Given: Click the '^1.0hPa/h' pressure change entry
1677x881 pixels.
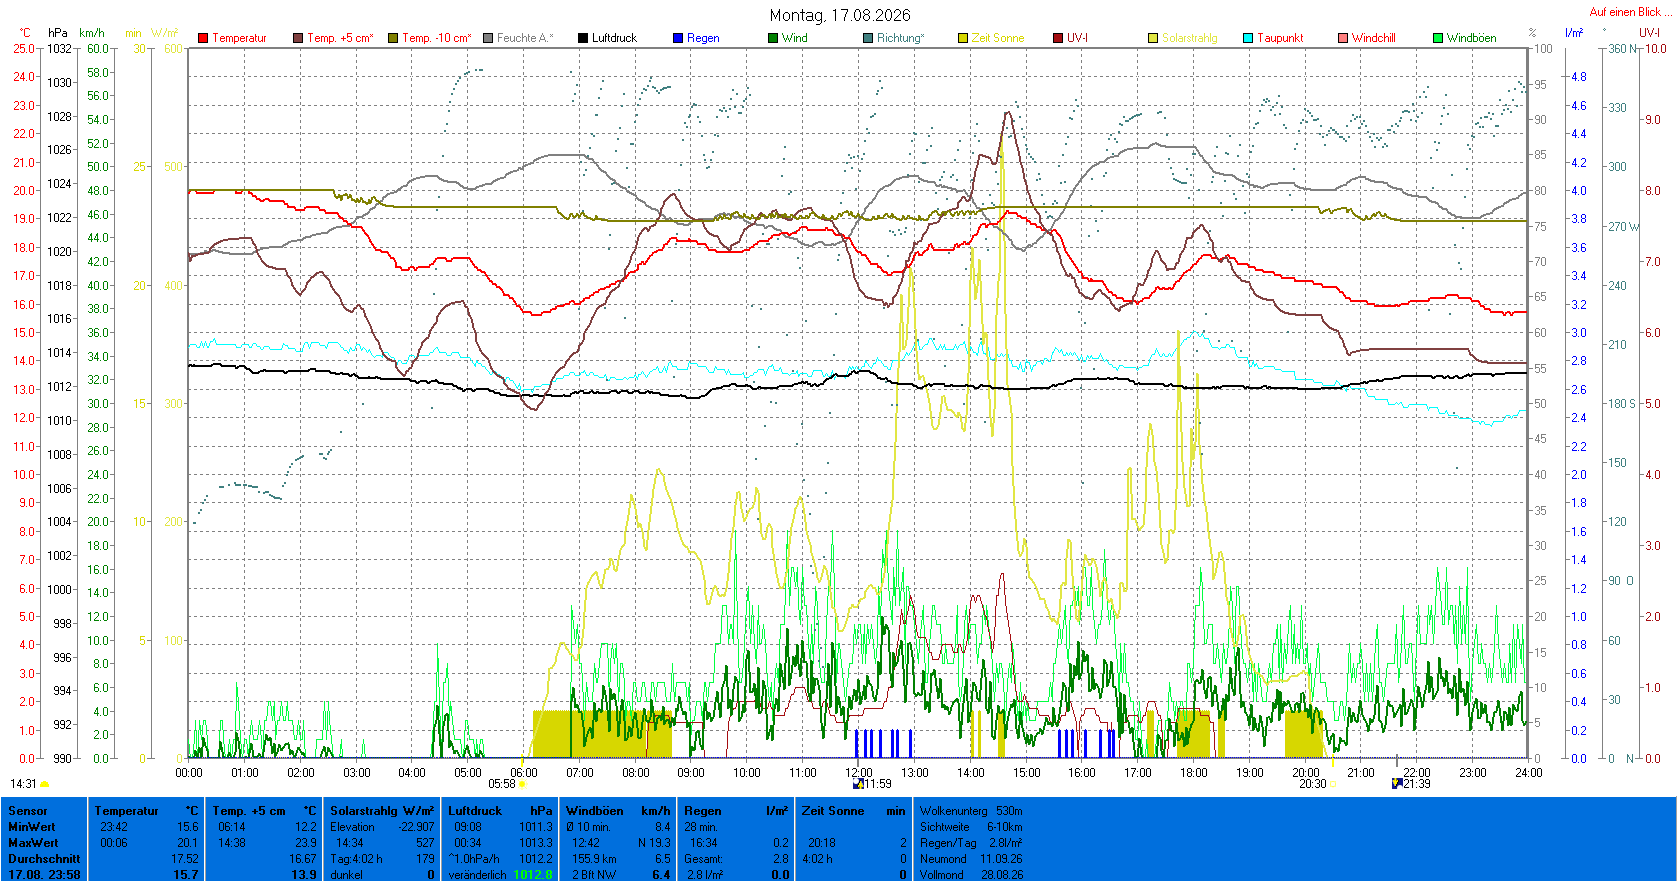Looking at the screenshot, I should 474,859.
